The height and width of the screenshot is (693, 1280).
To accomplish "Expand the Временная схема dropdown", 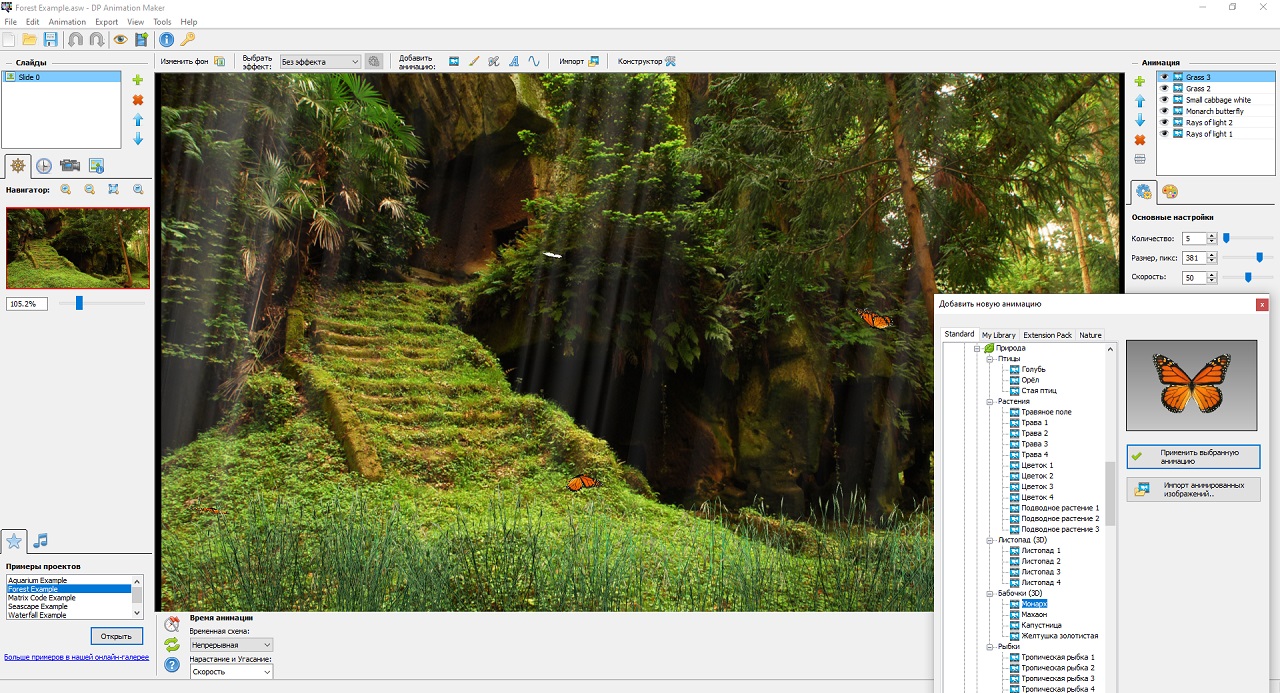I will [x=231, y=645].
